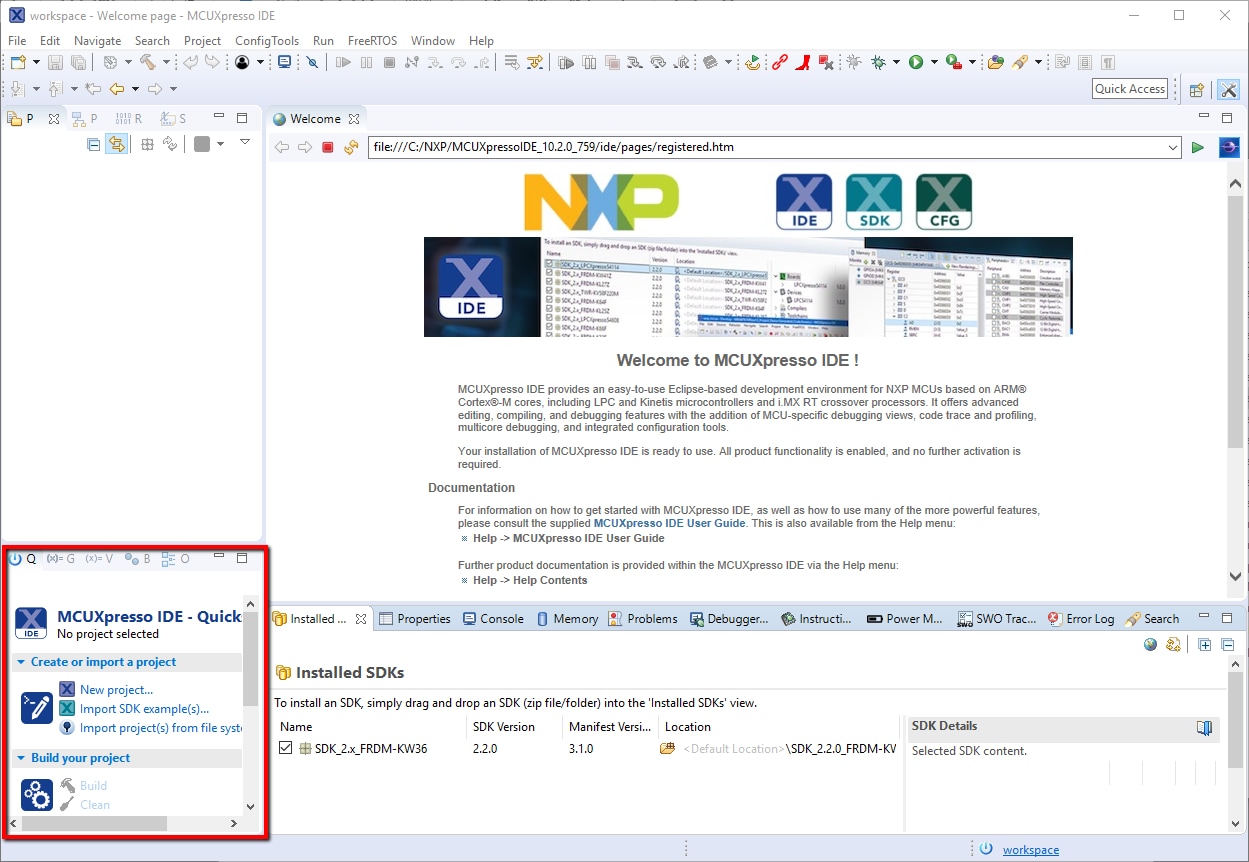The height and width of the screenshot is (862, 1249).
Task: Collapse the 'Build your project' section
Action: [x=22, y=758]
